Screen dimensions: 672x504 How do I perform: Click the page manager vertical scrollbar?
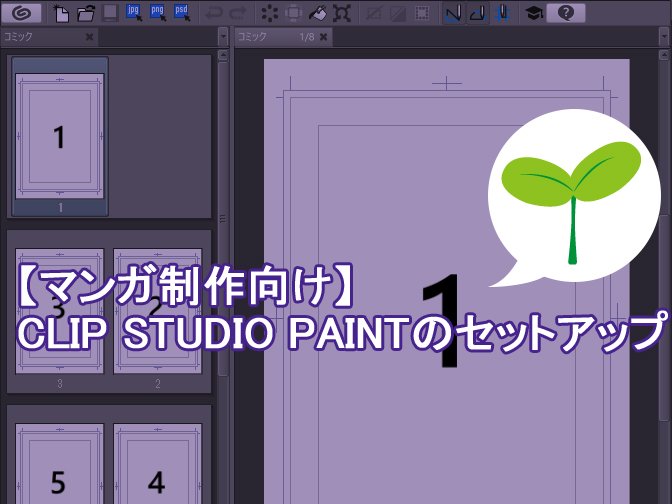click(223, 219)
